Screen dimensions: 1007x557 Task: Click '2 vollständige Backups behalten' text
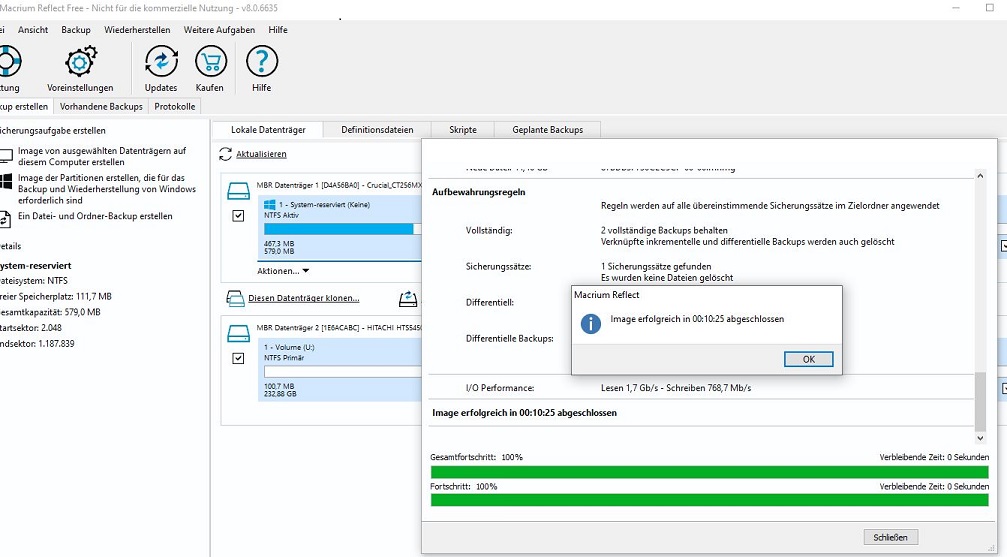point(664,230)
